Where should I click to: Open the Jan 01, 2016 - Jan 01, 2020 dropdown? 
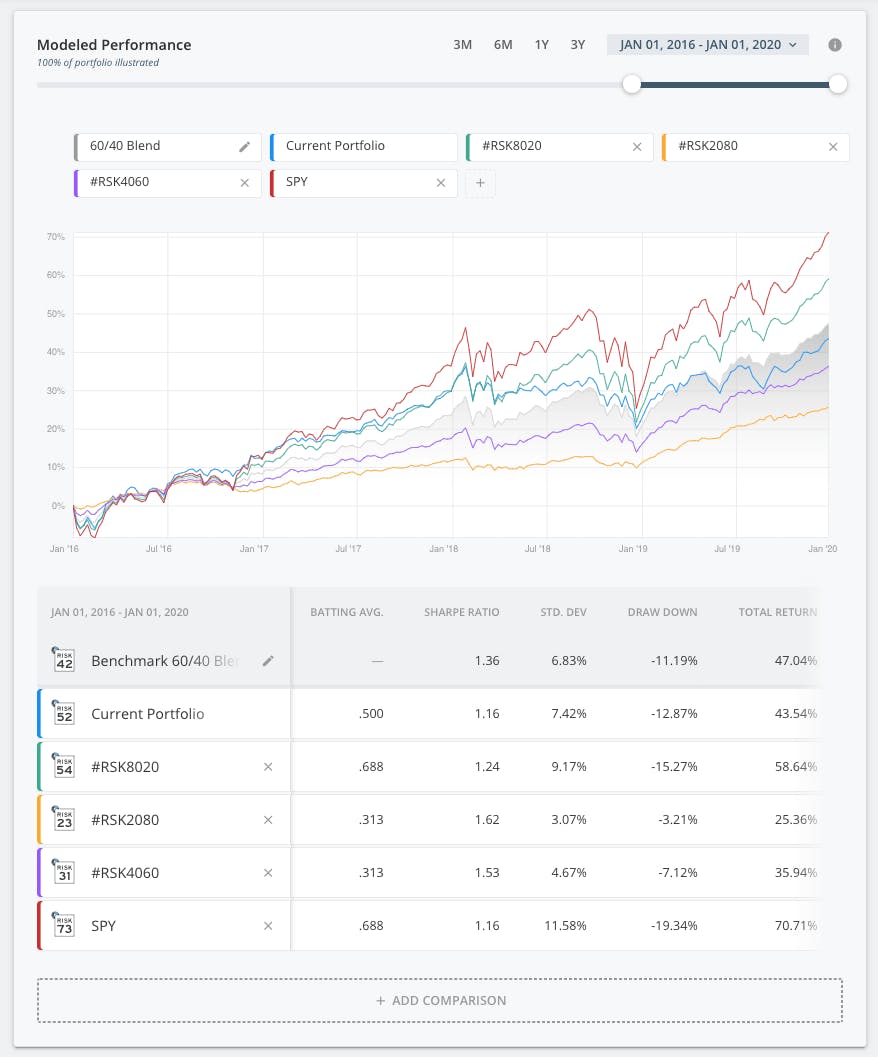point(707,45)
